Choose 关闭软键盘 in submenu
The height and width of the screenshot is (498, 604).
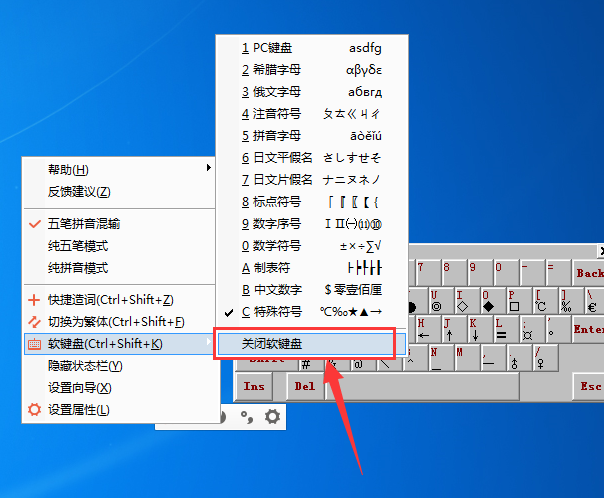click(x=312, y=344)
